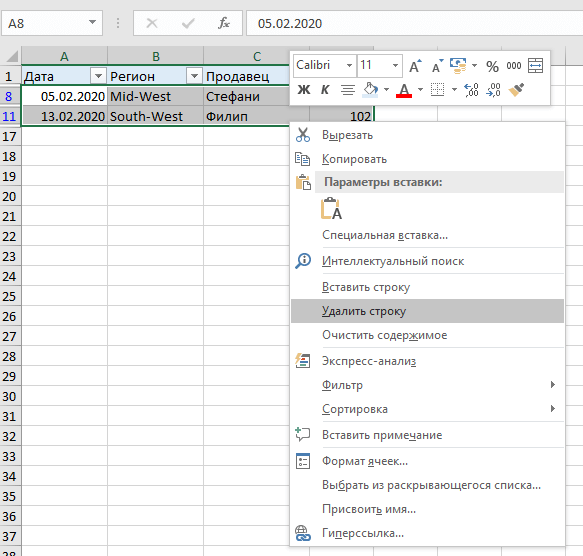Screen dimensions: 583x556
Task: Center align text via mini toolbar
Action: click(x=348, y=90)
